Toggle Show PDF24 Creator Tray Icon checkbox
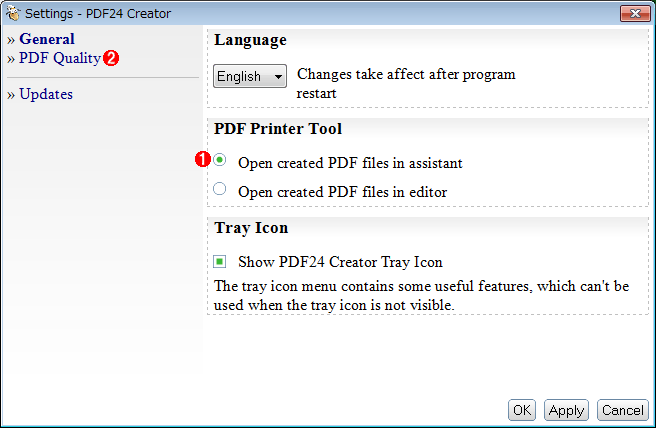656x428 pixels. [220, 261]
